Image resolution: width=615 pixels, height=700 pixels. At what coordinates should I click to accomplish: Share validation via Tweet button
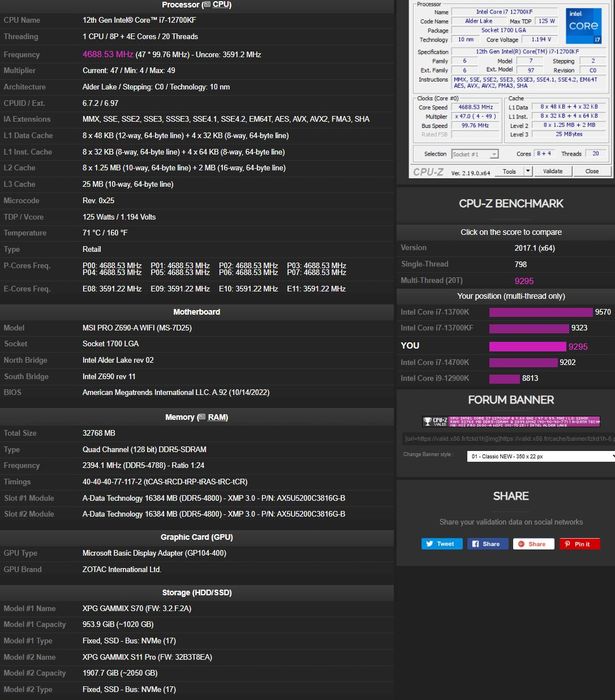tap(442, 544)
